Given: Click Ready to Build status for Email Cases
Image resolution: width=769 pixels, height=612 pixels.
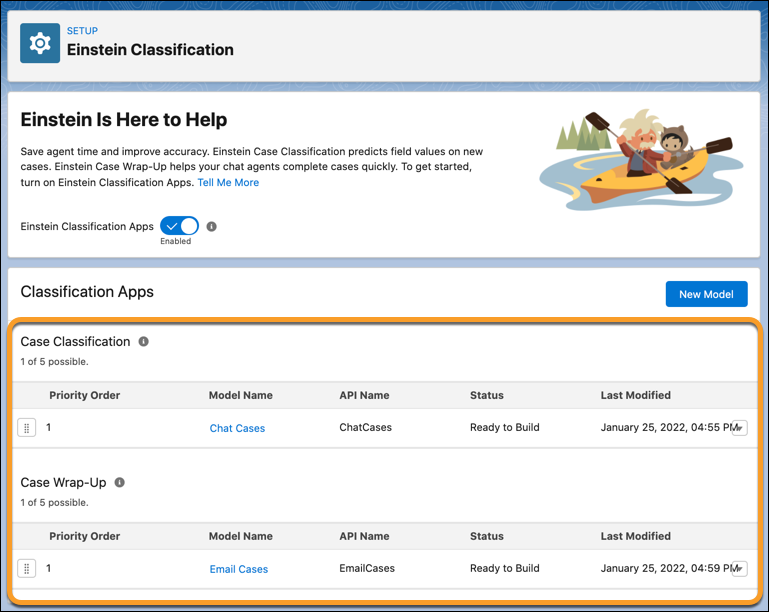Looking at the screenshot, I should (x=505, y=568).
